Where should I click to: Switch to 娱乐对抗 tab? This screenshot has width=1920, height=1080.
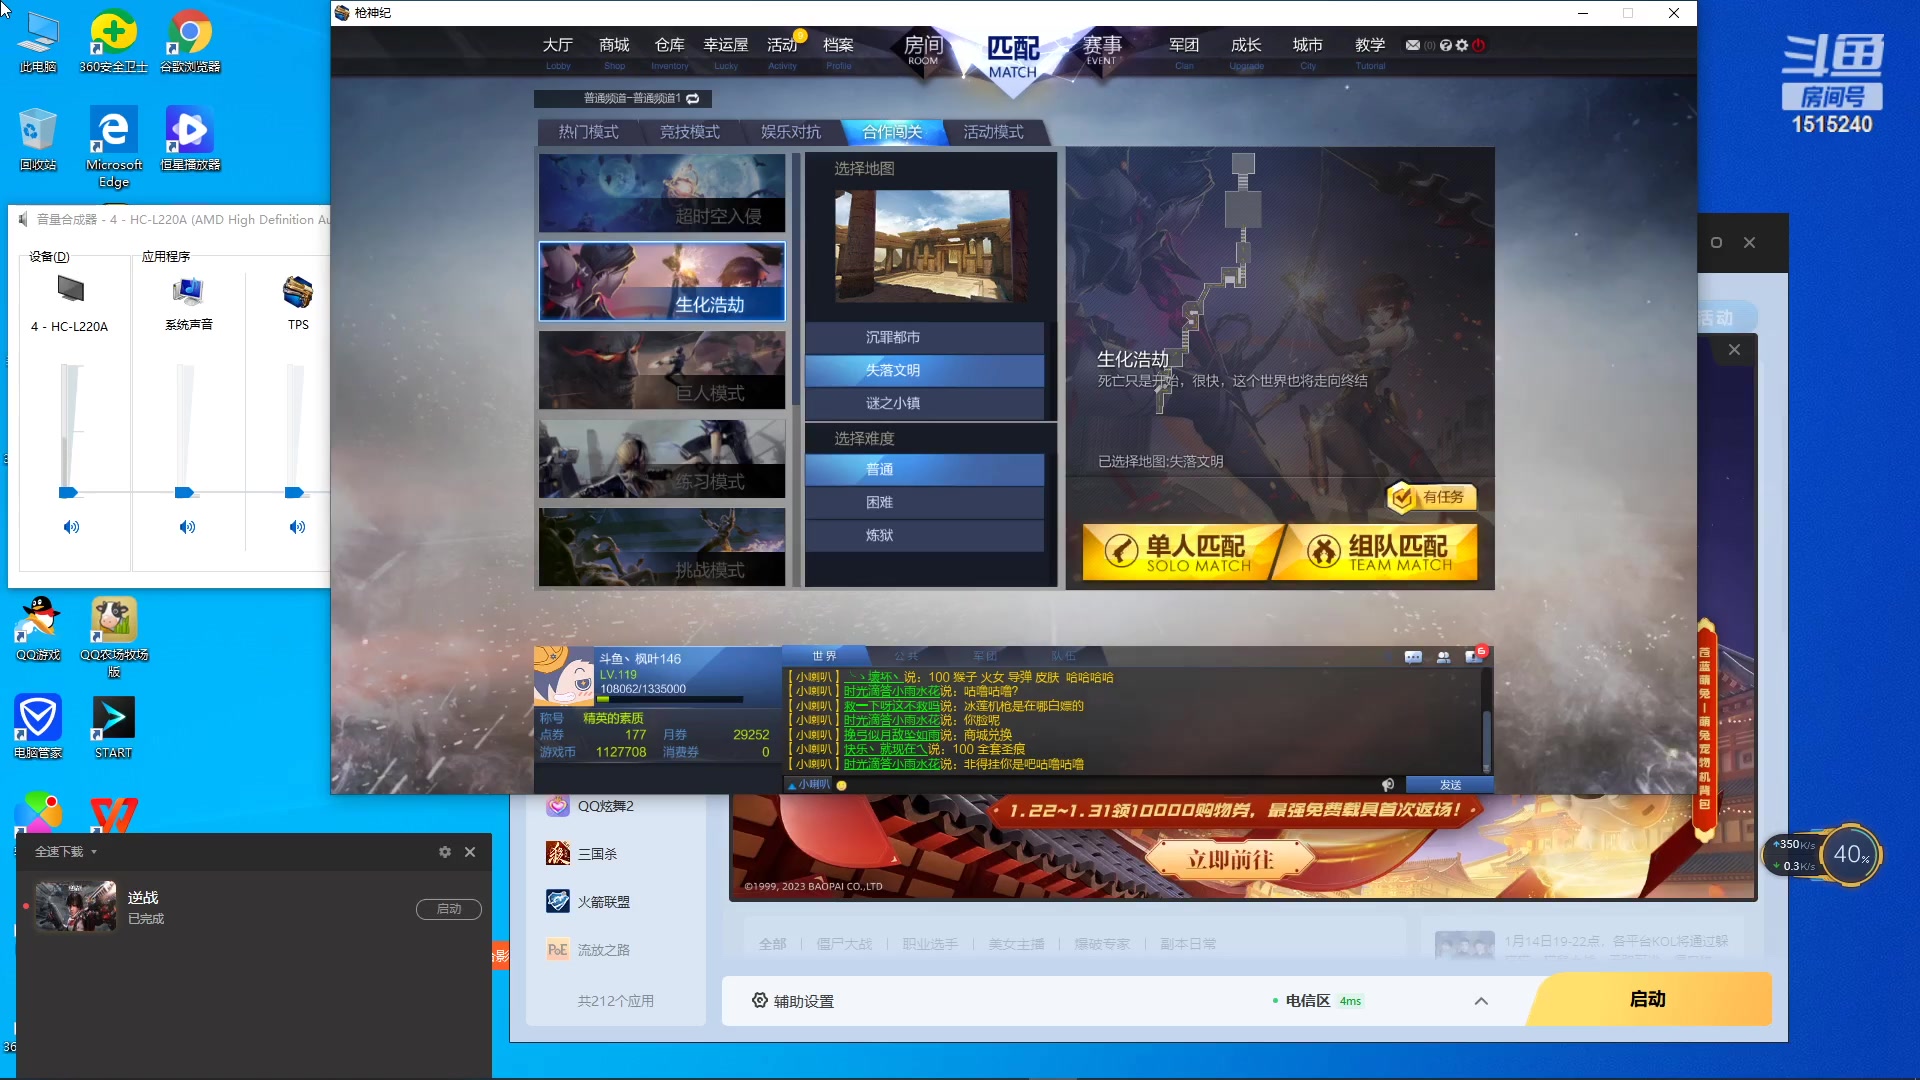coord(791,132)
